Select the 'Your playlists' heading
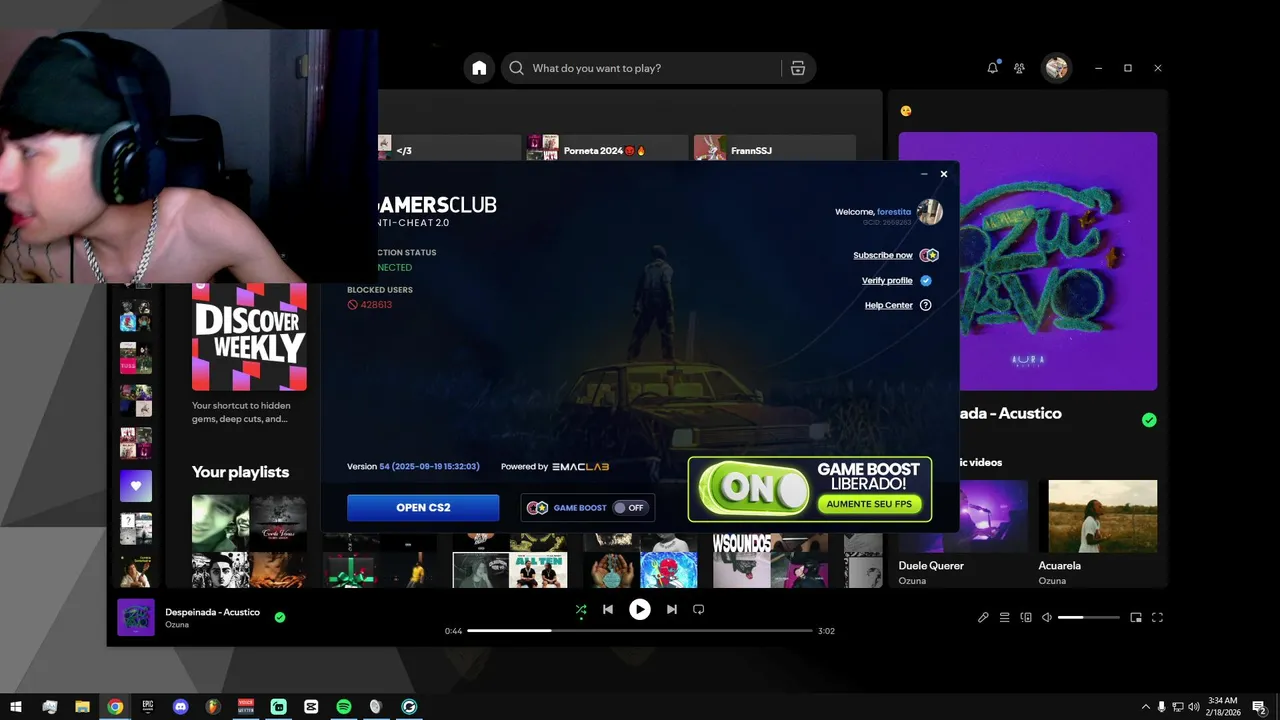This screenshot has height=720, width=1280. click(240, 472)
